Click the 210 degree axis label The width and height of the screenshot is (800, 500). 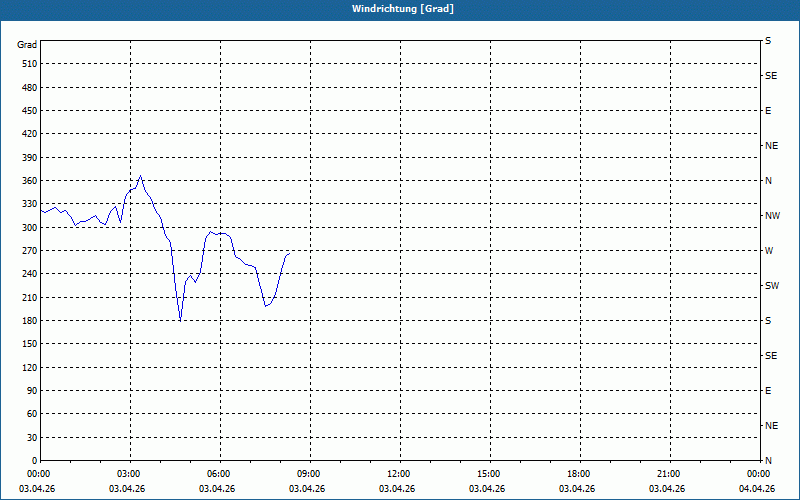(30, 297)
